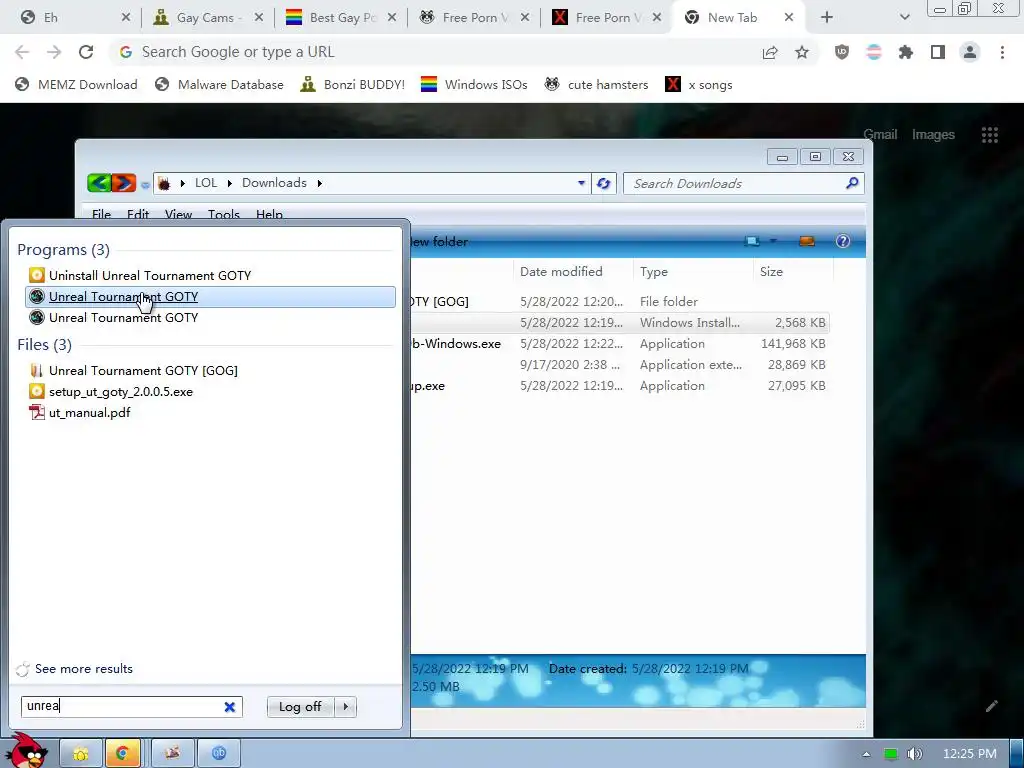The image size is (1024, 768).
Task: Click the Angry Birds start button
Action: (27, 752)
